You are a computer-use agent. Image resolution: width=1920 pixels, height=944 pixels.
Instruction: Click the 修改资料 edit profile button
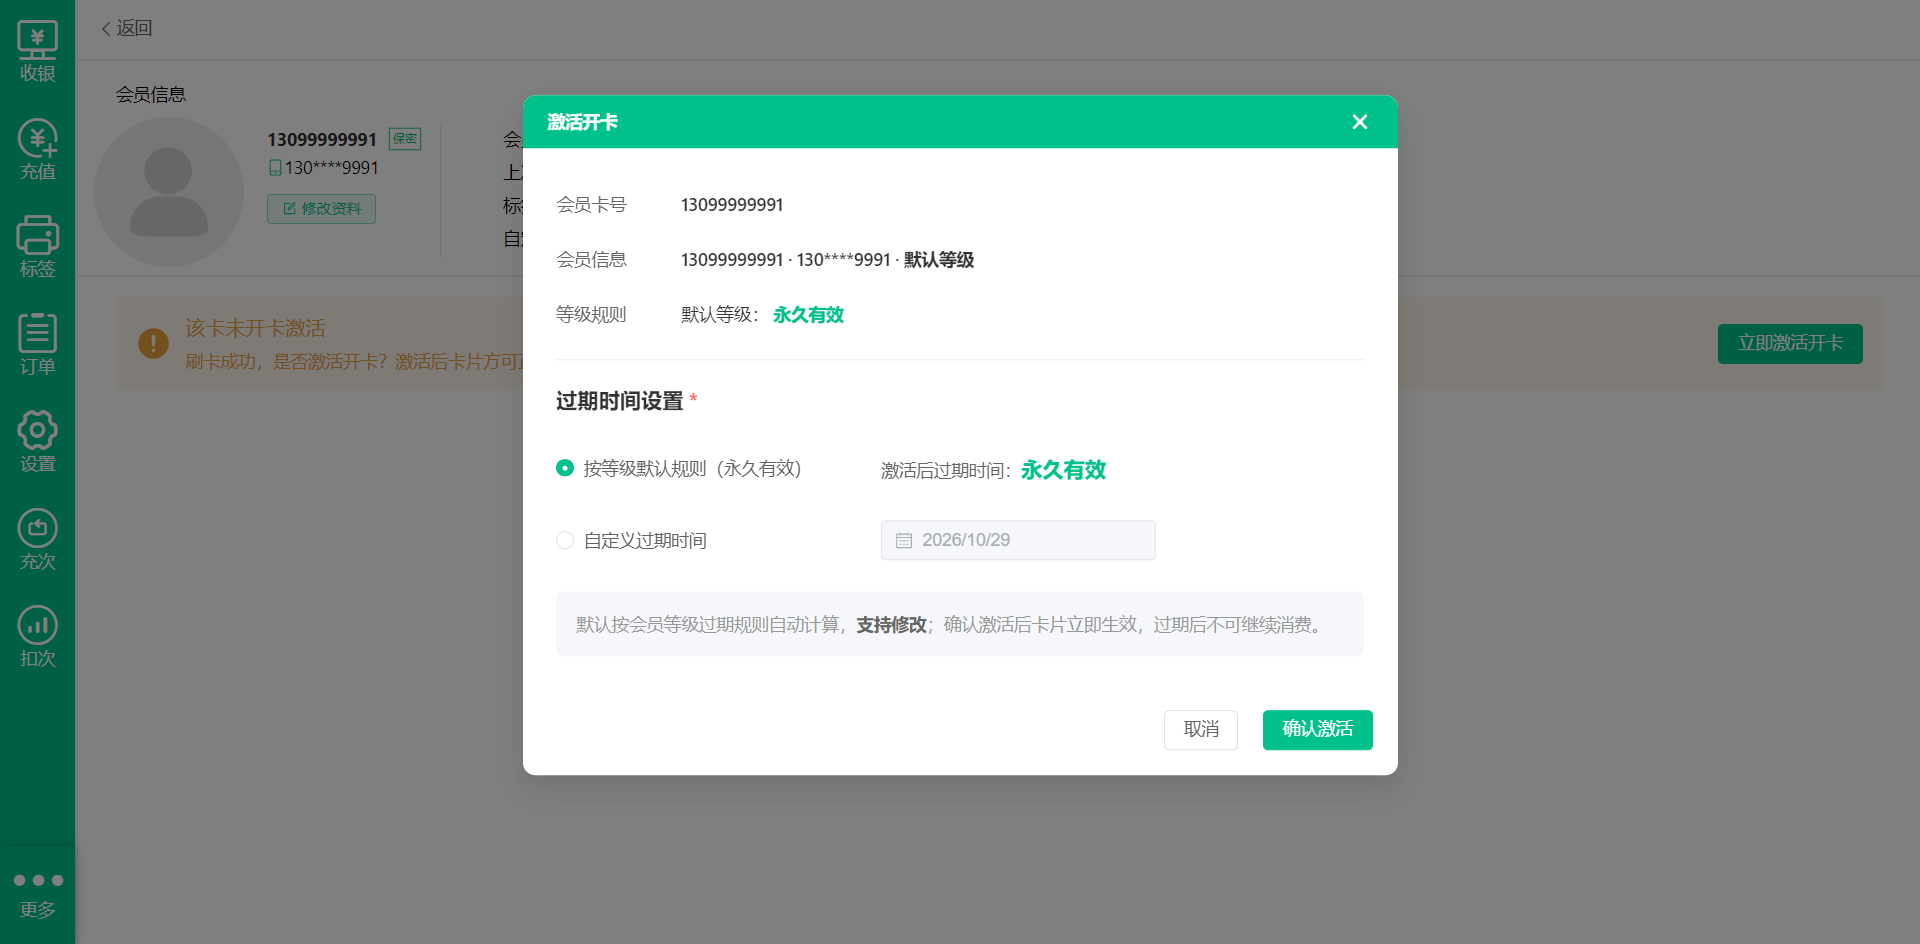click(x=321, y=209)
